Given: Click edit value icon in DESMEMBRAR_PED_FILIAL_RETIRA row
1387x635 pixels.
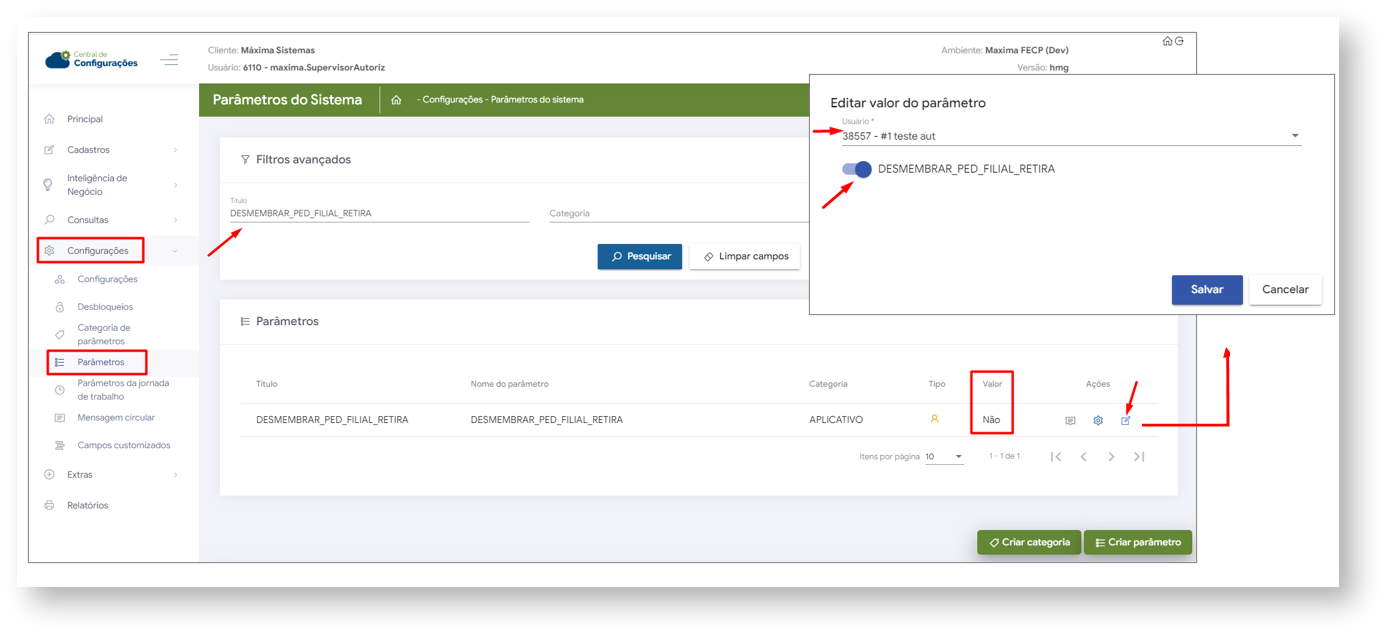Looking at the screenshot, I should (1126, 421).
